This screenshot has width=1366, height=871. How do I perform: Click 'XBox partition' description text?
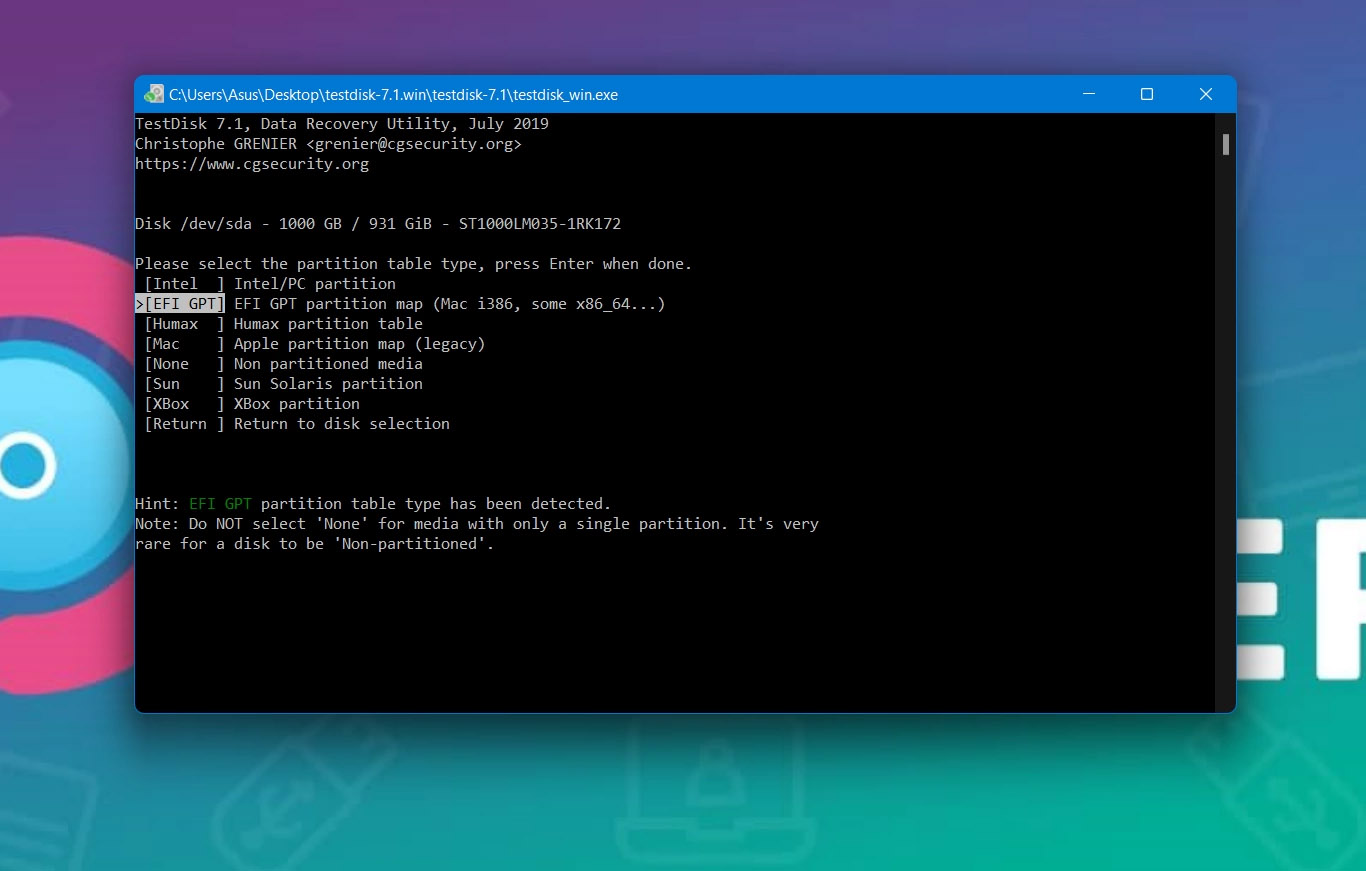tap(297, 404)
